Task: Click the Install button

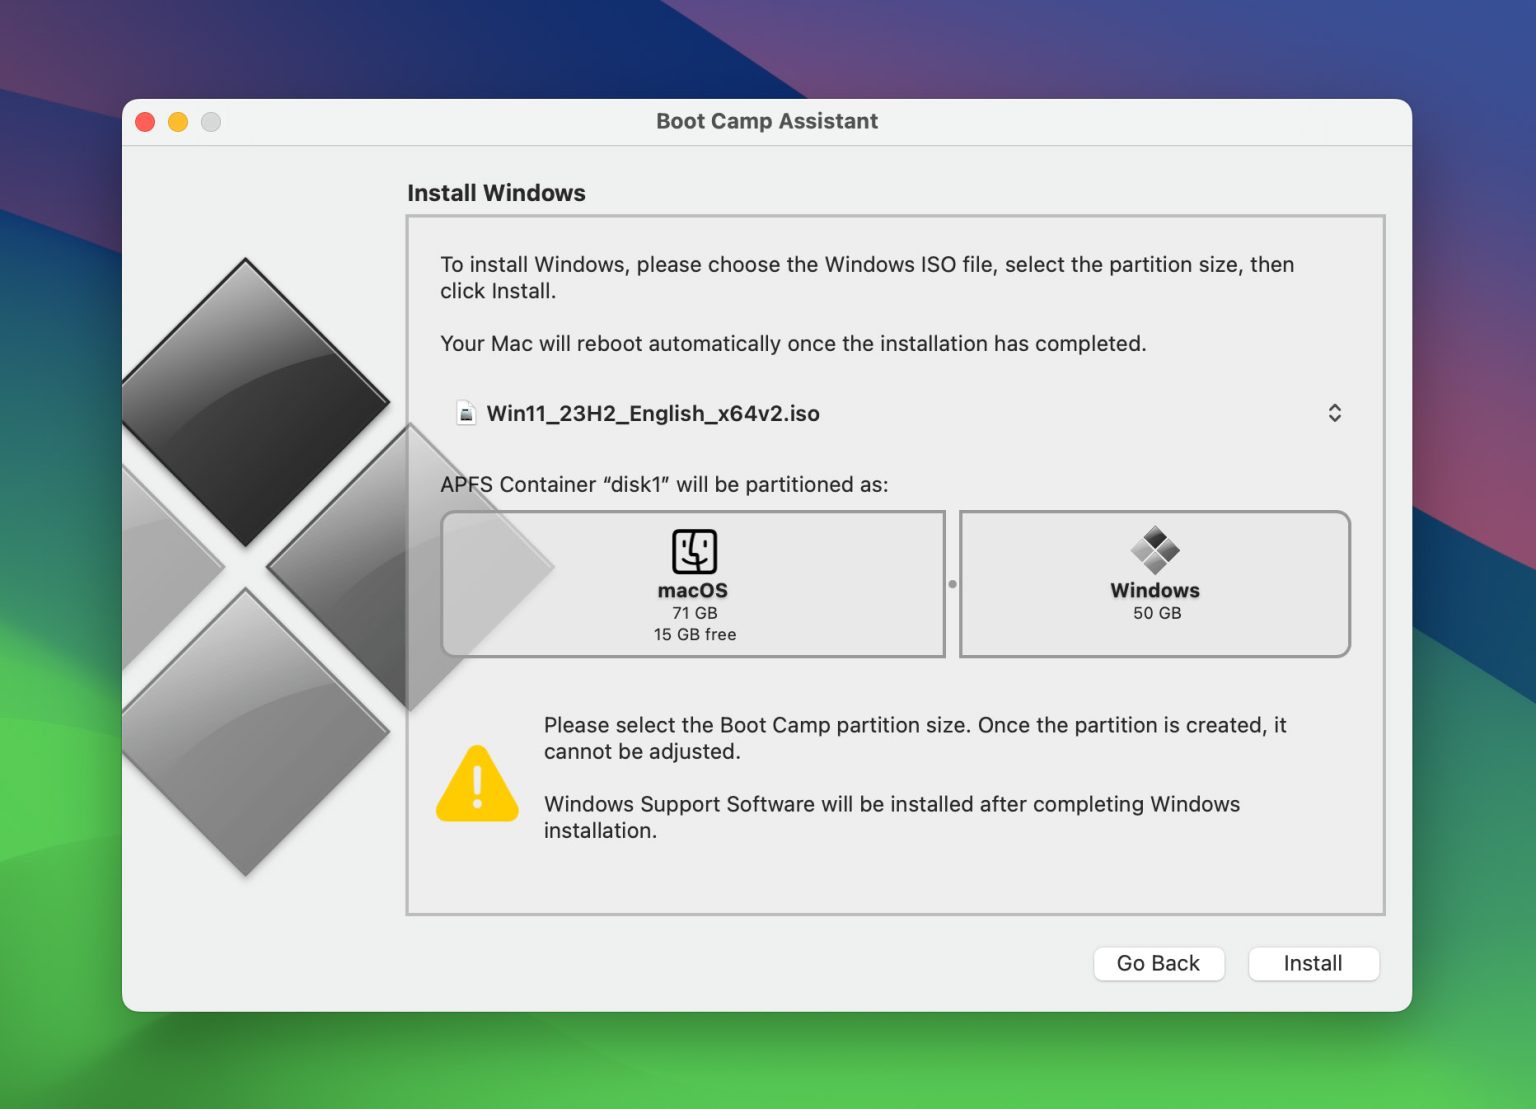Action: coord(1313,963)
